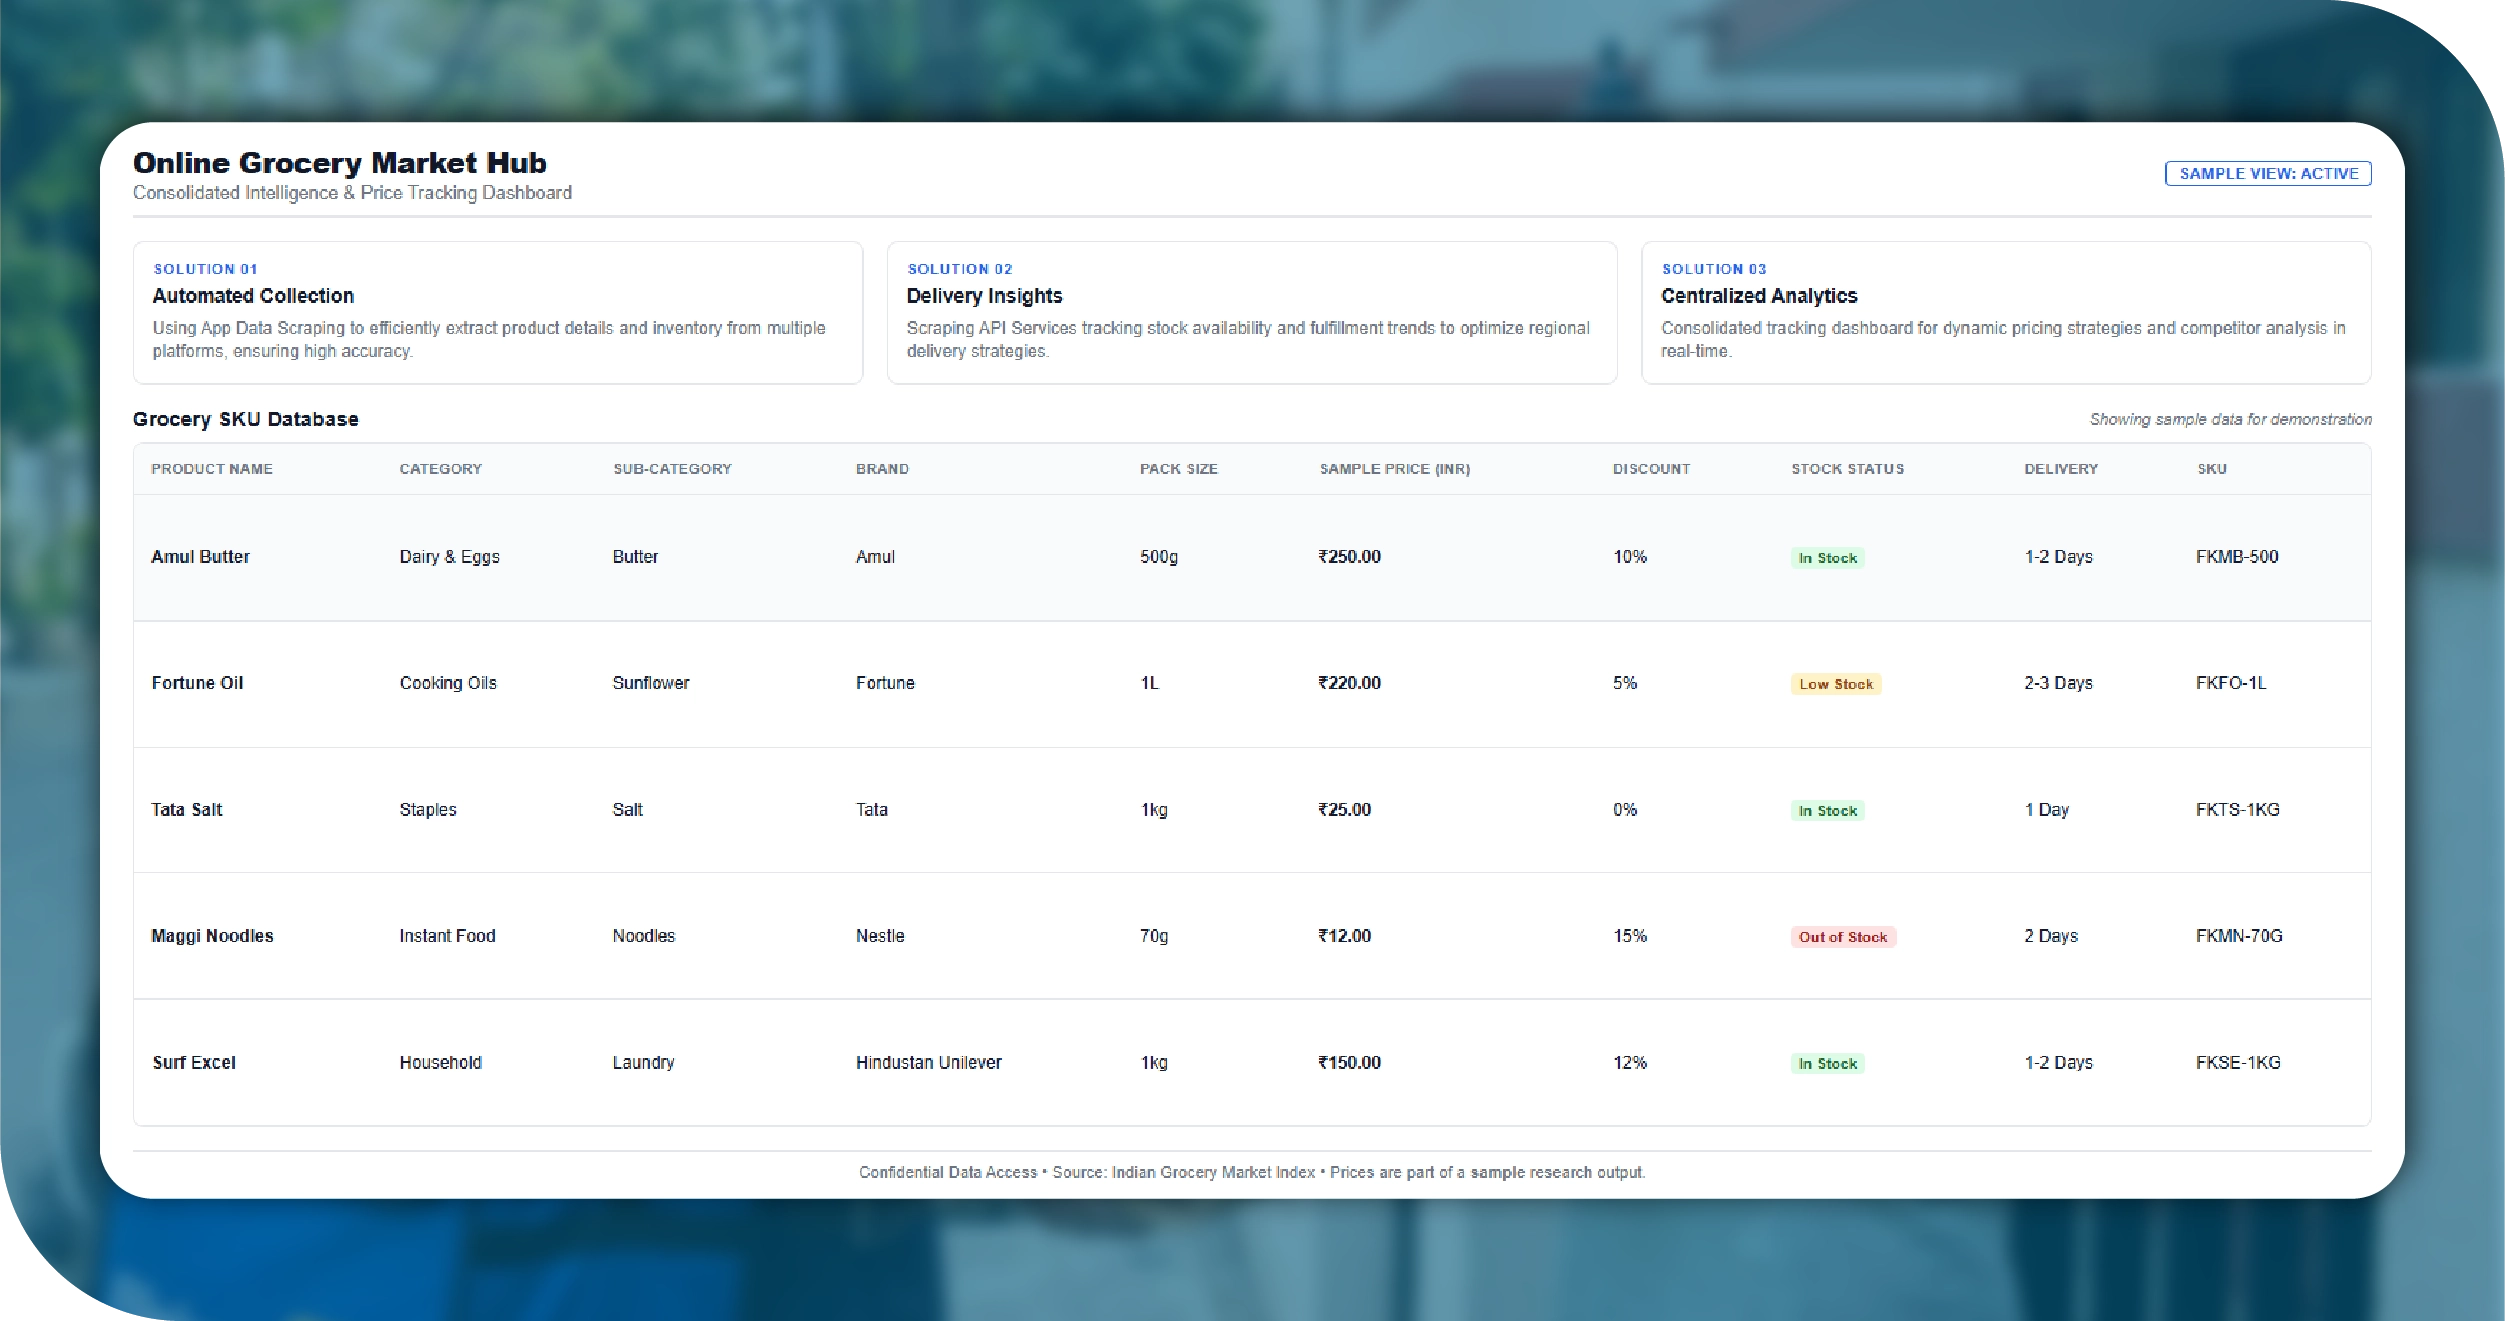Click the Online Grocery Market Hub title

pos(339,162)
